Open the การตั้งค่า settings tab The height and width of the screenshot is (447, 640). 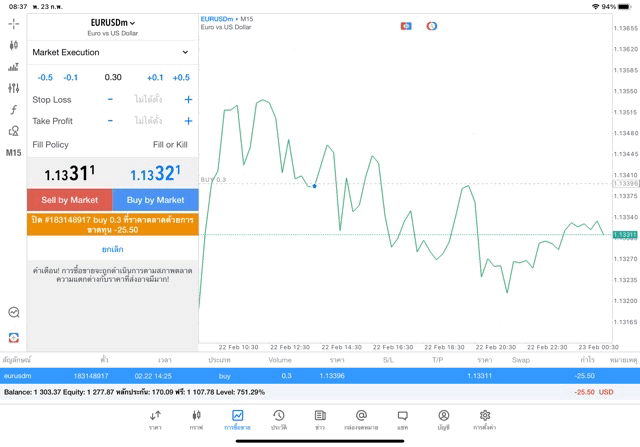485,419
